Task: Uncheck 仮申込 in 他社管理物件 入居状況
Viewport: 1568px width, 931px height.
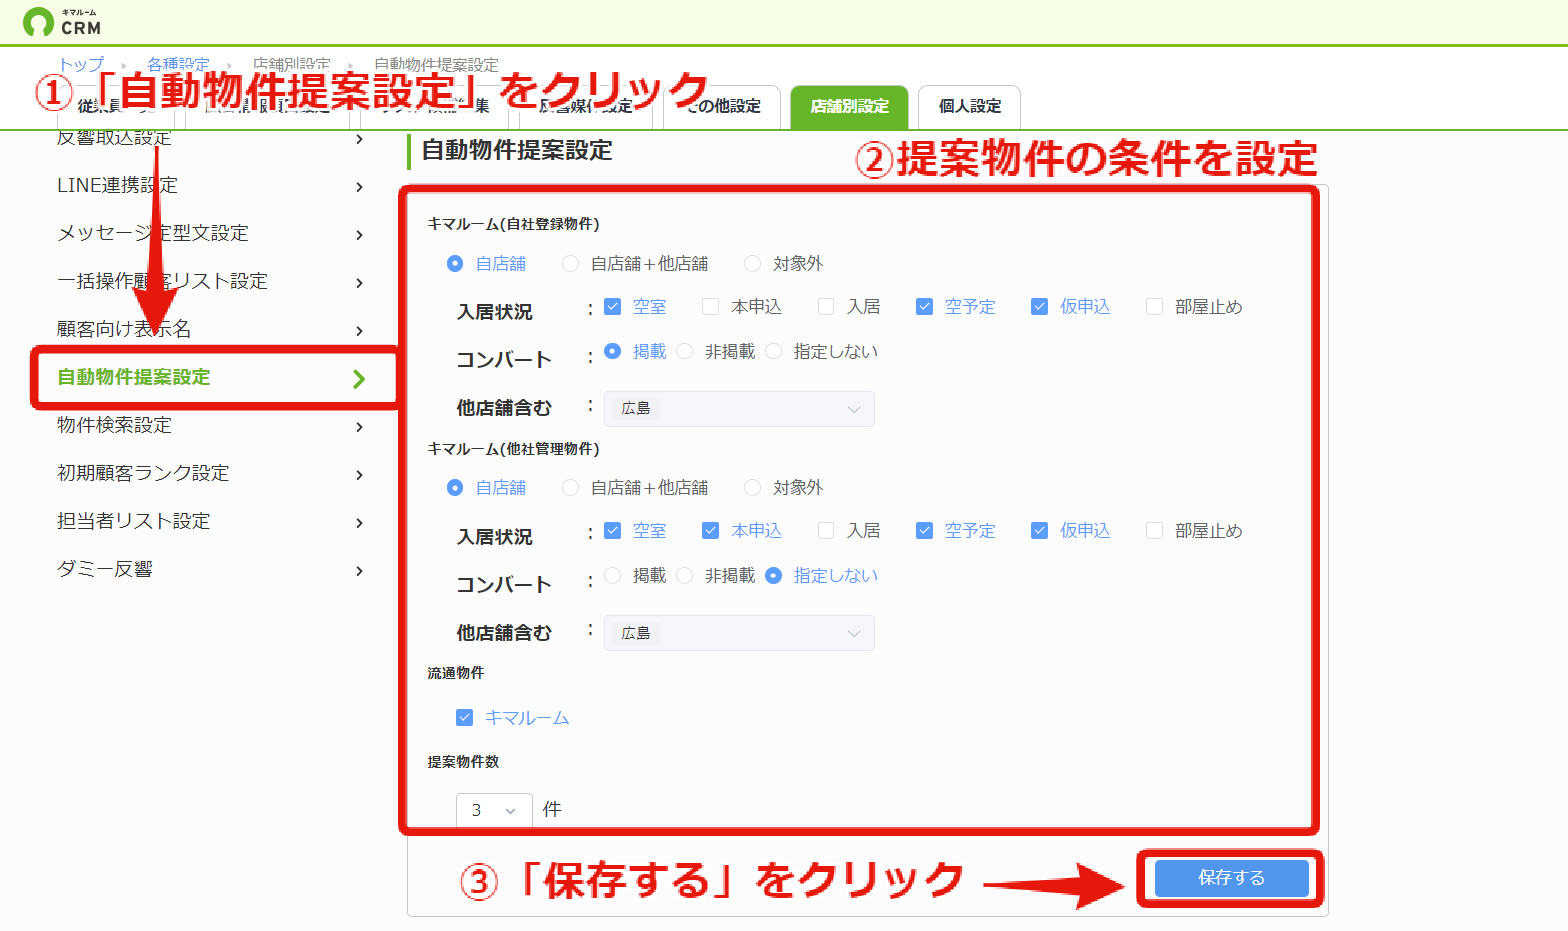Action: (x=1040, y=531)
